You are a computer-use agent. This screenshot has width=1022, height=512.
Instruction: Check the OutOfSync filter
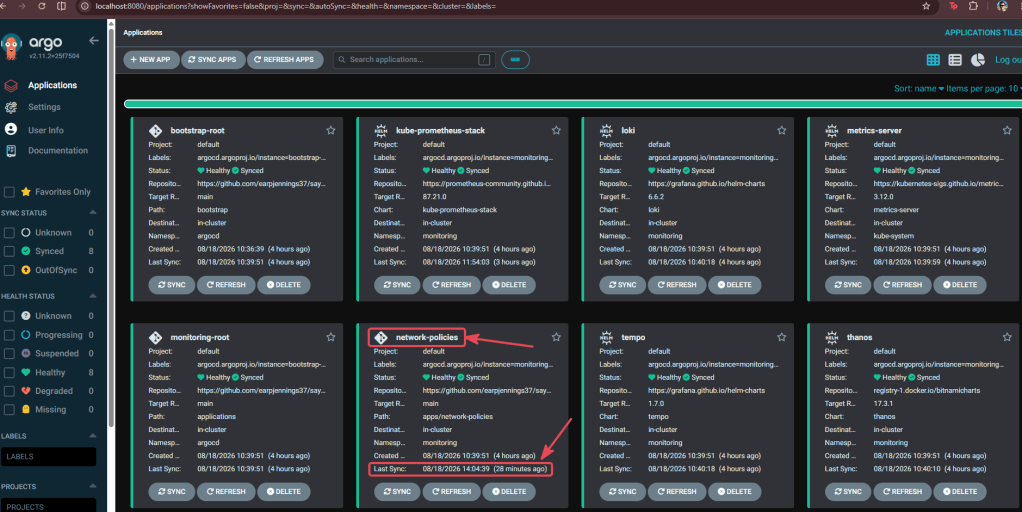[9, 270]
